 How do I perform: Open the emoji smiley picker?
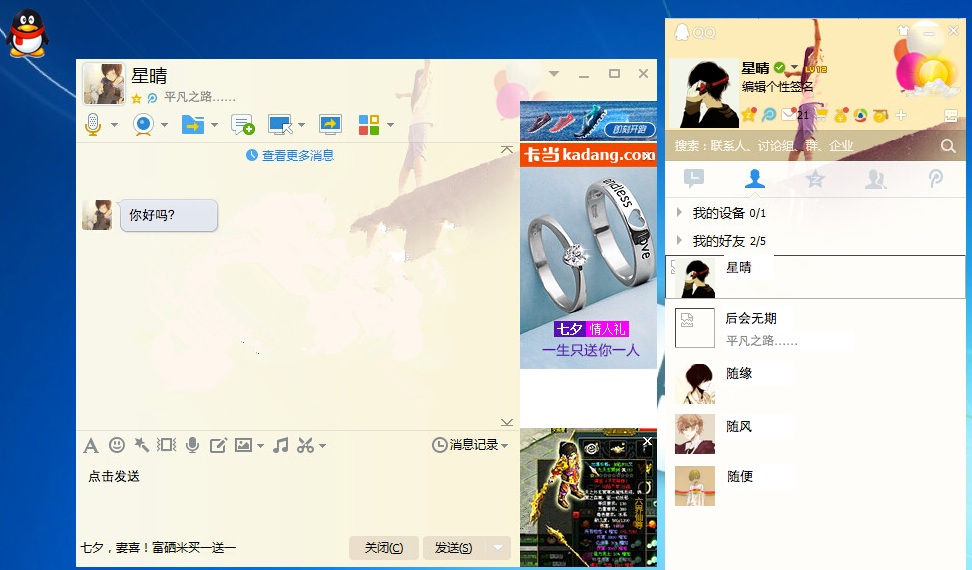(117, 445)
